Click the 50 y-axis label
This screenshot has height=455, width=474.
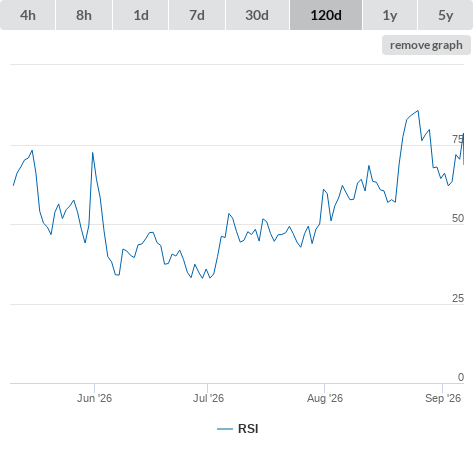[x=458, y=218]
